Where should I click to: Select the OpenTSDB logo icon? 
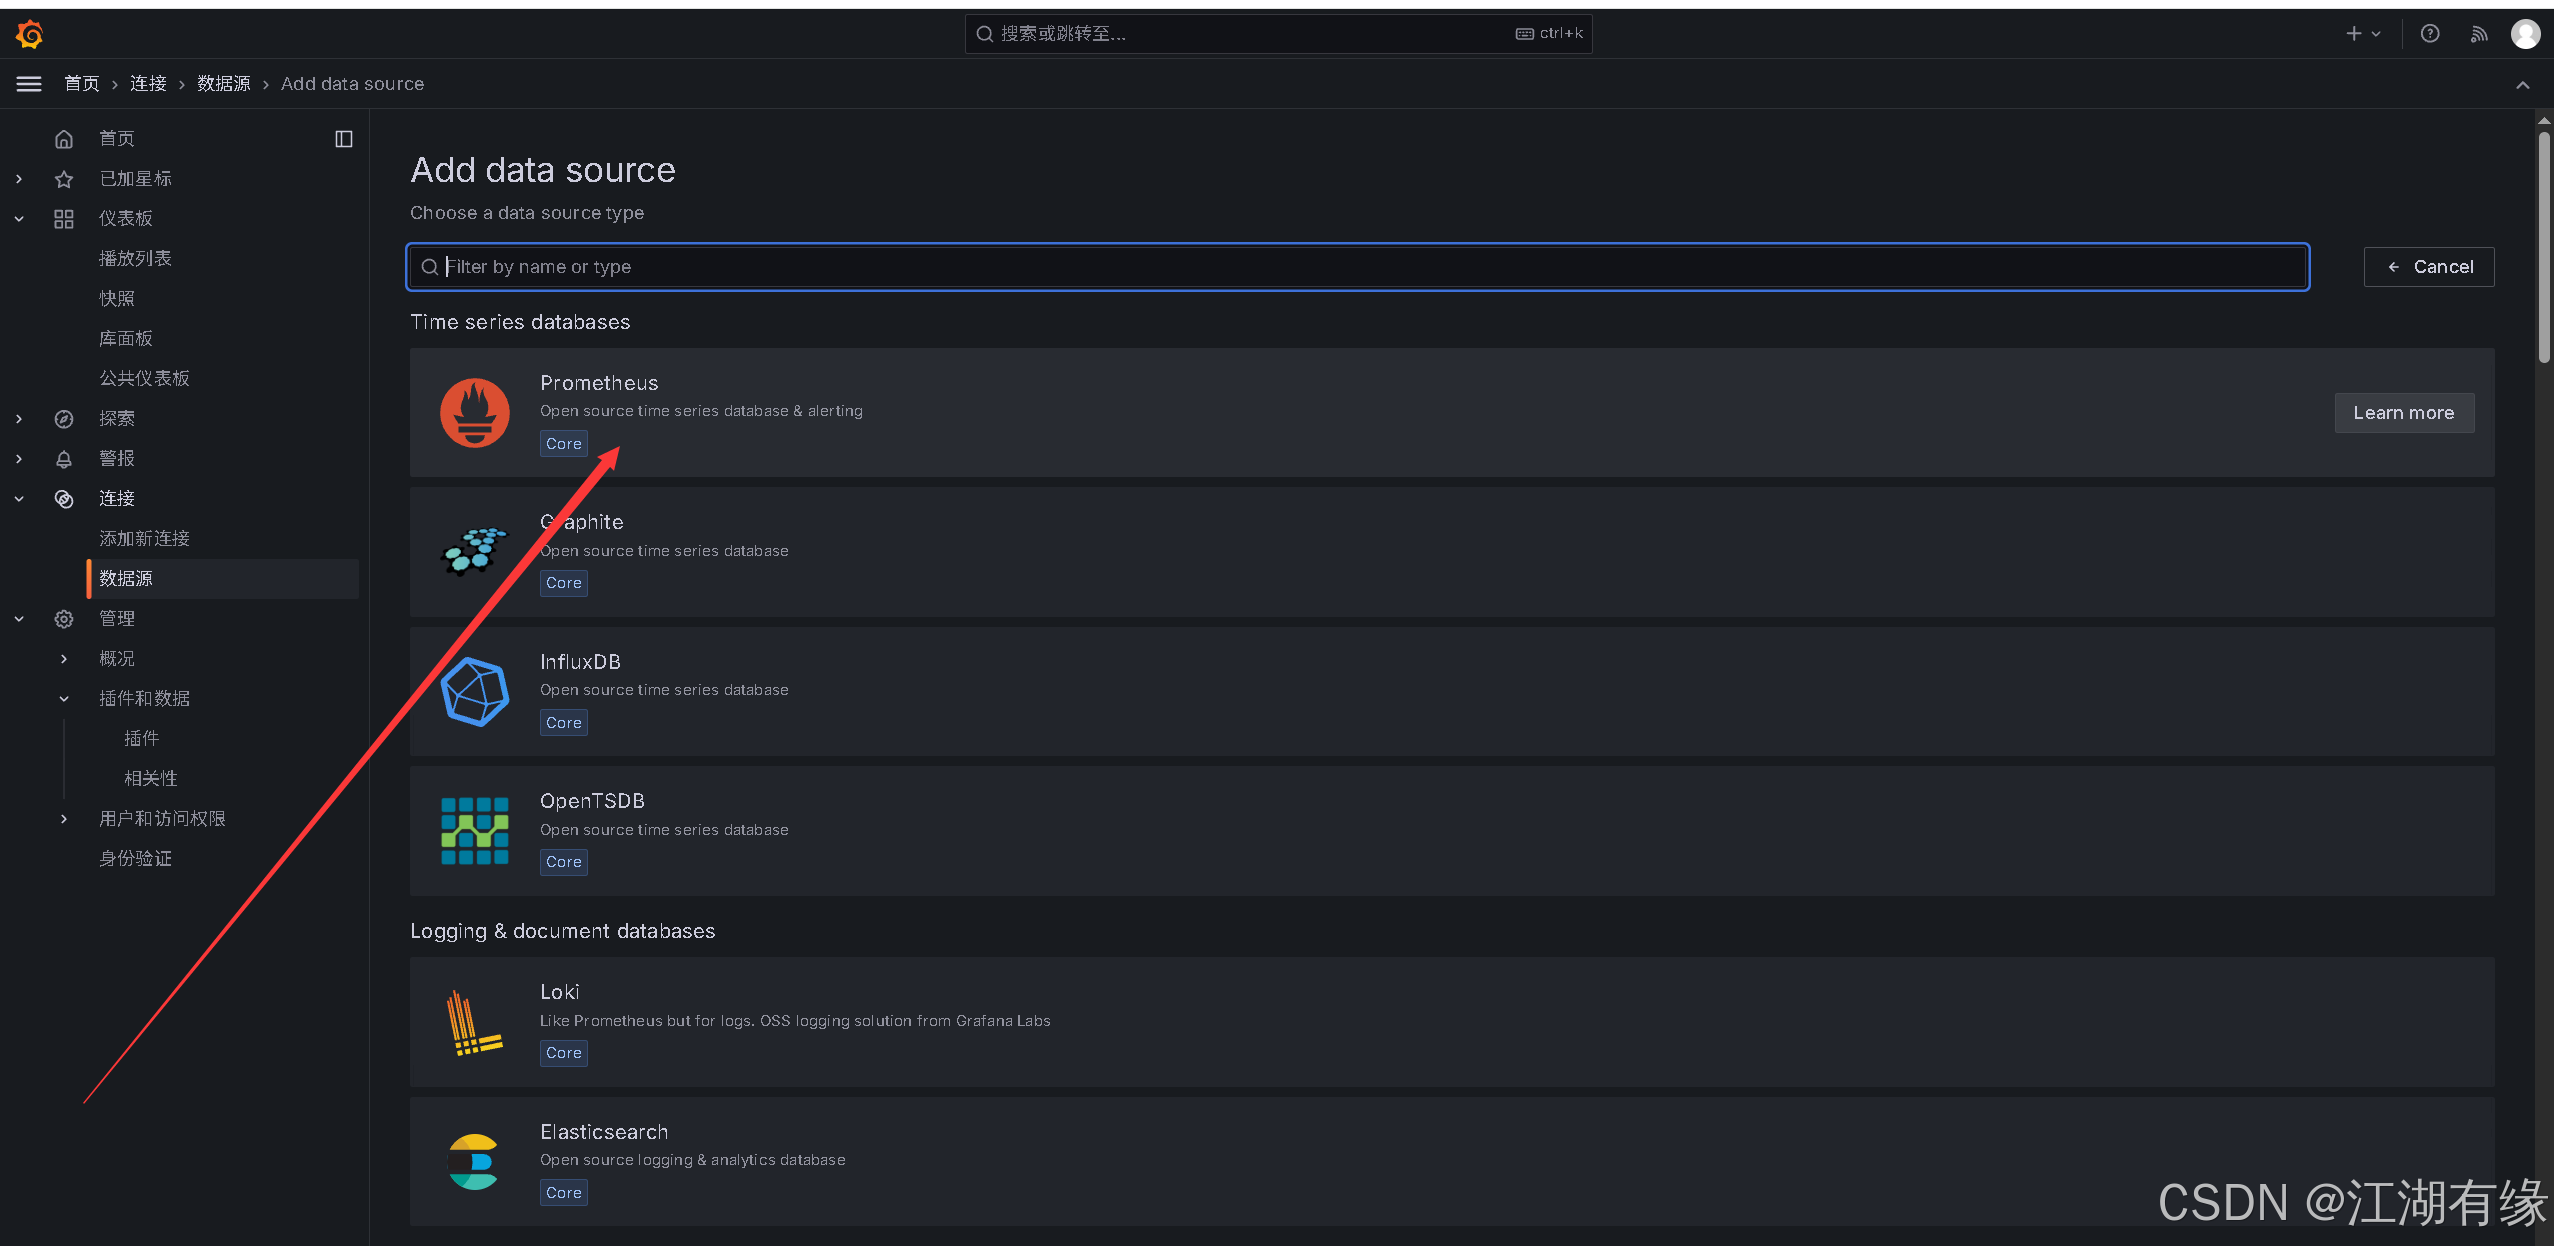(x=475, y=831)
